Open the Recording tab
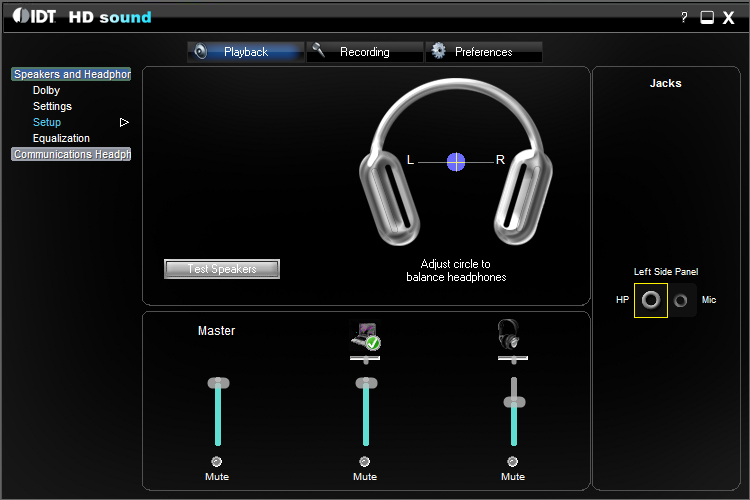750x500 pixels. pyautogui.click(x=364, y=52)
